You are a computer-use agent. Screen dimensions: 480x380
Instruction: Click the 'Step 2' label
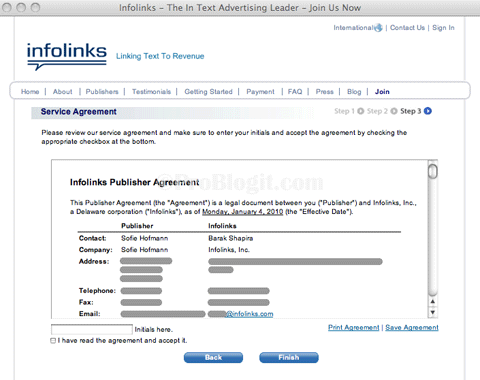point(377,111)
